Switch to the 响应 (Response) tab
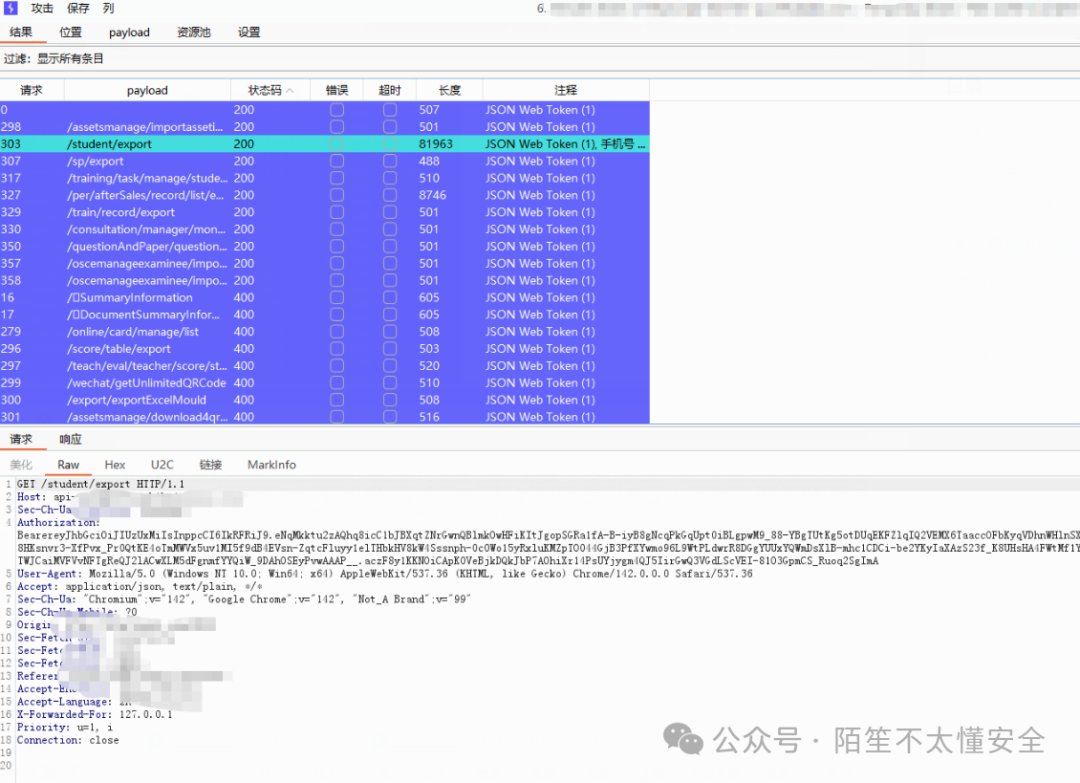The width and height of the screenshot is (1080, 783). click(x=68, y=438)
